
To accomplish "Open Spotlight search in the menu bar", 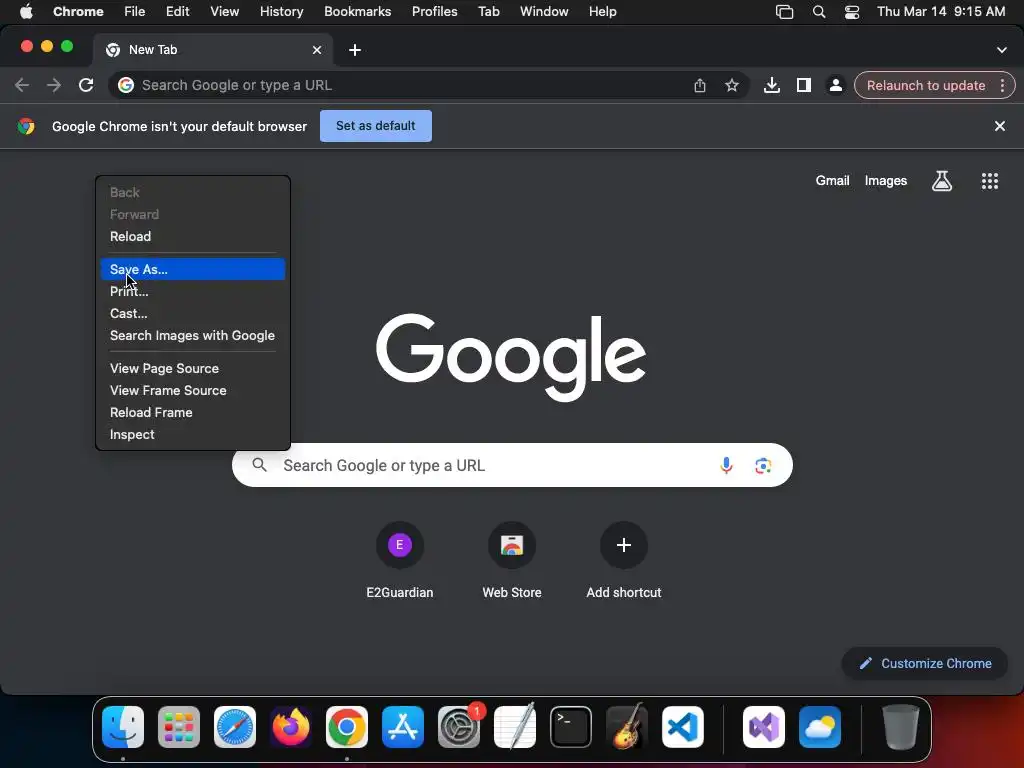I will point(818,11).
